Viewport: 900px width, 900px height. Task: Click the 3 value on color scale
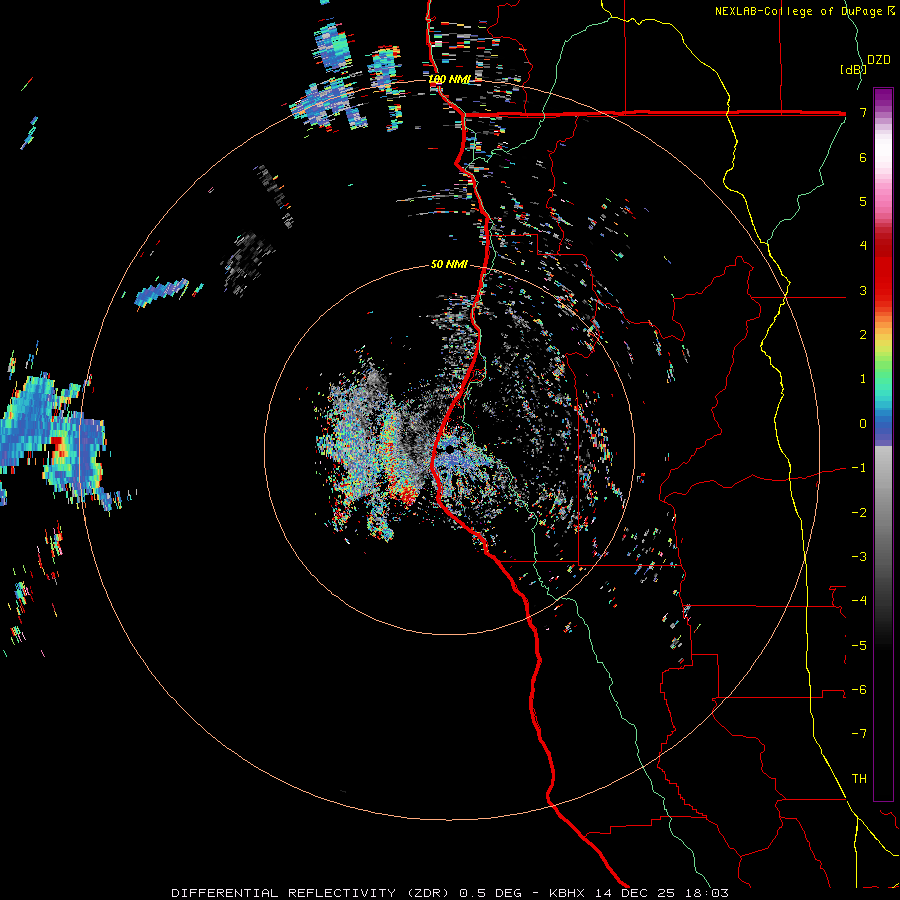[863, 290]
